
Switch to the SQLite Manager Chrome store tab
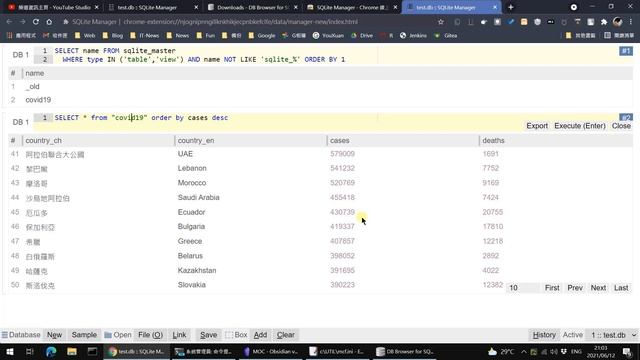351,7
